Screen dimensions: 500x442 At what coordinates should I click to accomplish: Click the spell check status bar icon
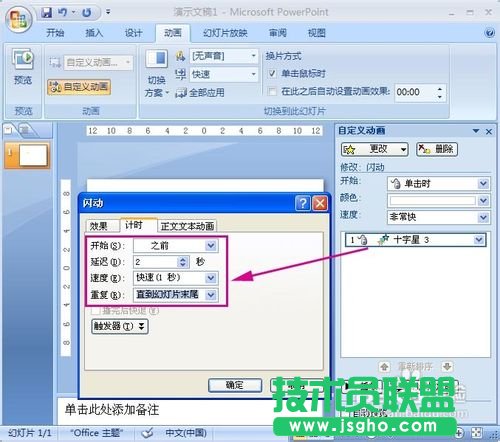tap(147, 433)
